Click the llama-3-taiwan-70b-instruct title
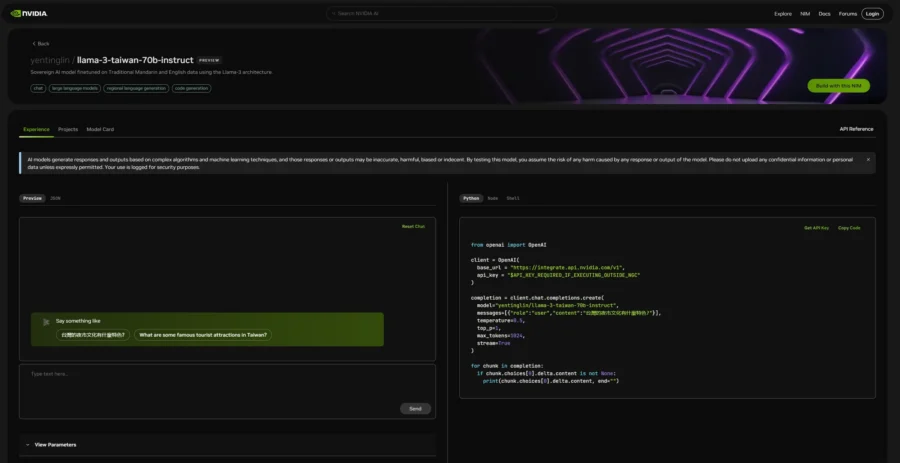The image size is (900, 463). [135, 60]
